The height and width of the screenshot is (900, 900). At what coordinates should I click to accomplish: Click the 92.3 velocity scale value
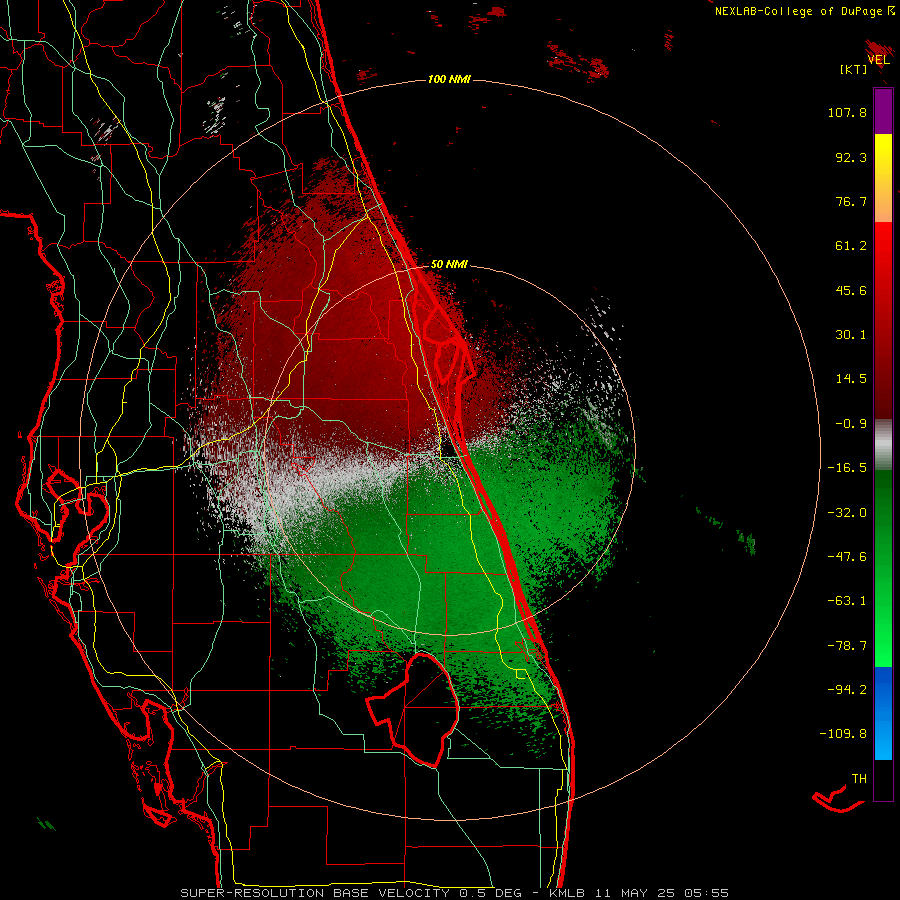point(851,157)
